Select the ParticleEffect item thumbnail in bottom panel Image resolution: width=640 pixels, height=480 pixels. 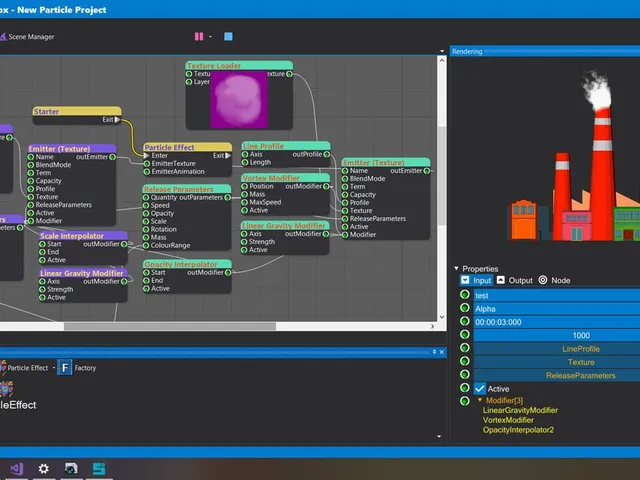coord(6,389)
